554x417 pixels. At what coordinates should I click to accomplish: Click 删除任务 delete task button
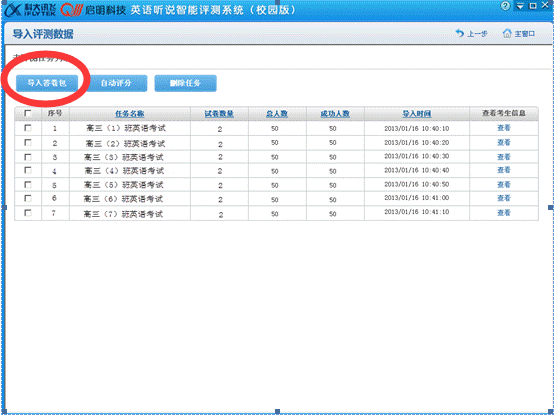(185, 83)
